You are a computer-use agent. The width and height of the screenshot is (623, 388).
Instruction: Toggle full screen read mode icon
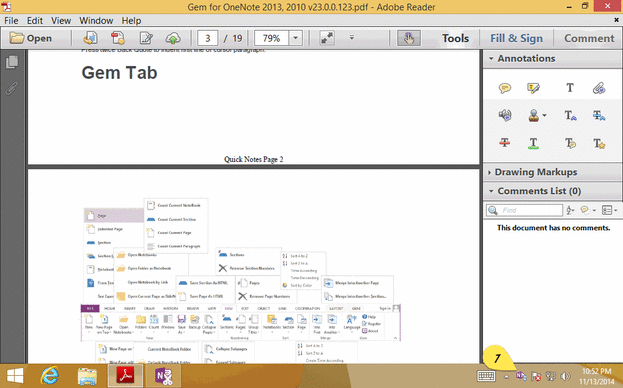pos(327,38)
